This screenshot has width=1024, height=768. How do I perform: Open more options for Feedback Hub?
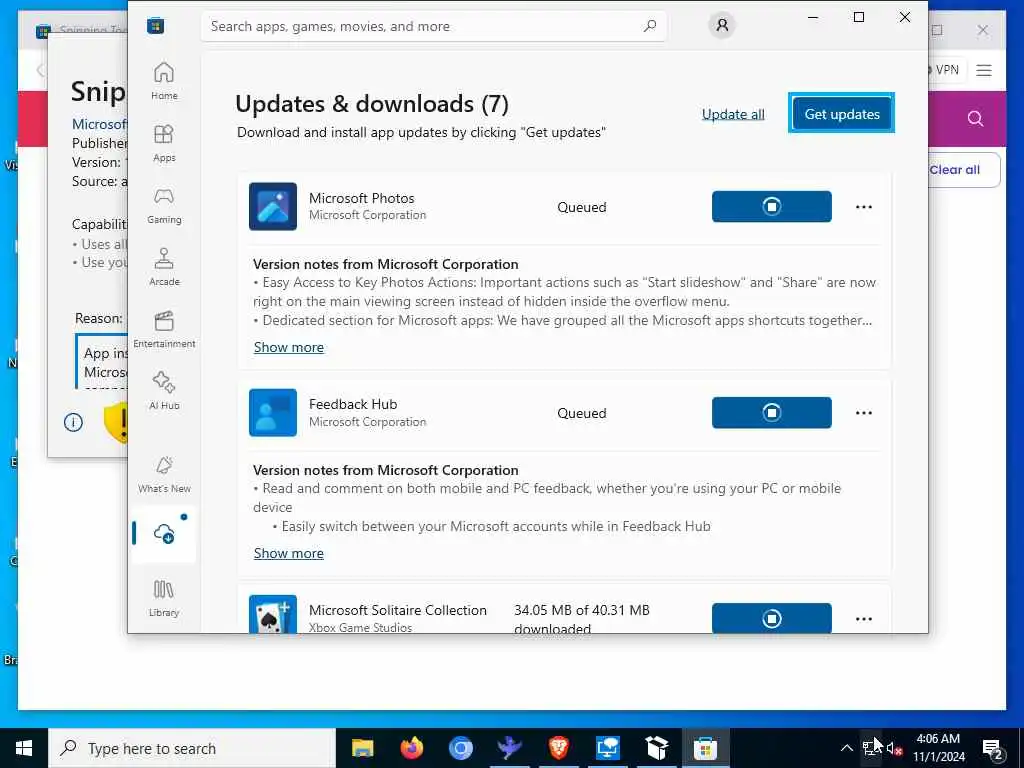coord(864,413)
